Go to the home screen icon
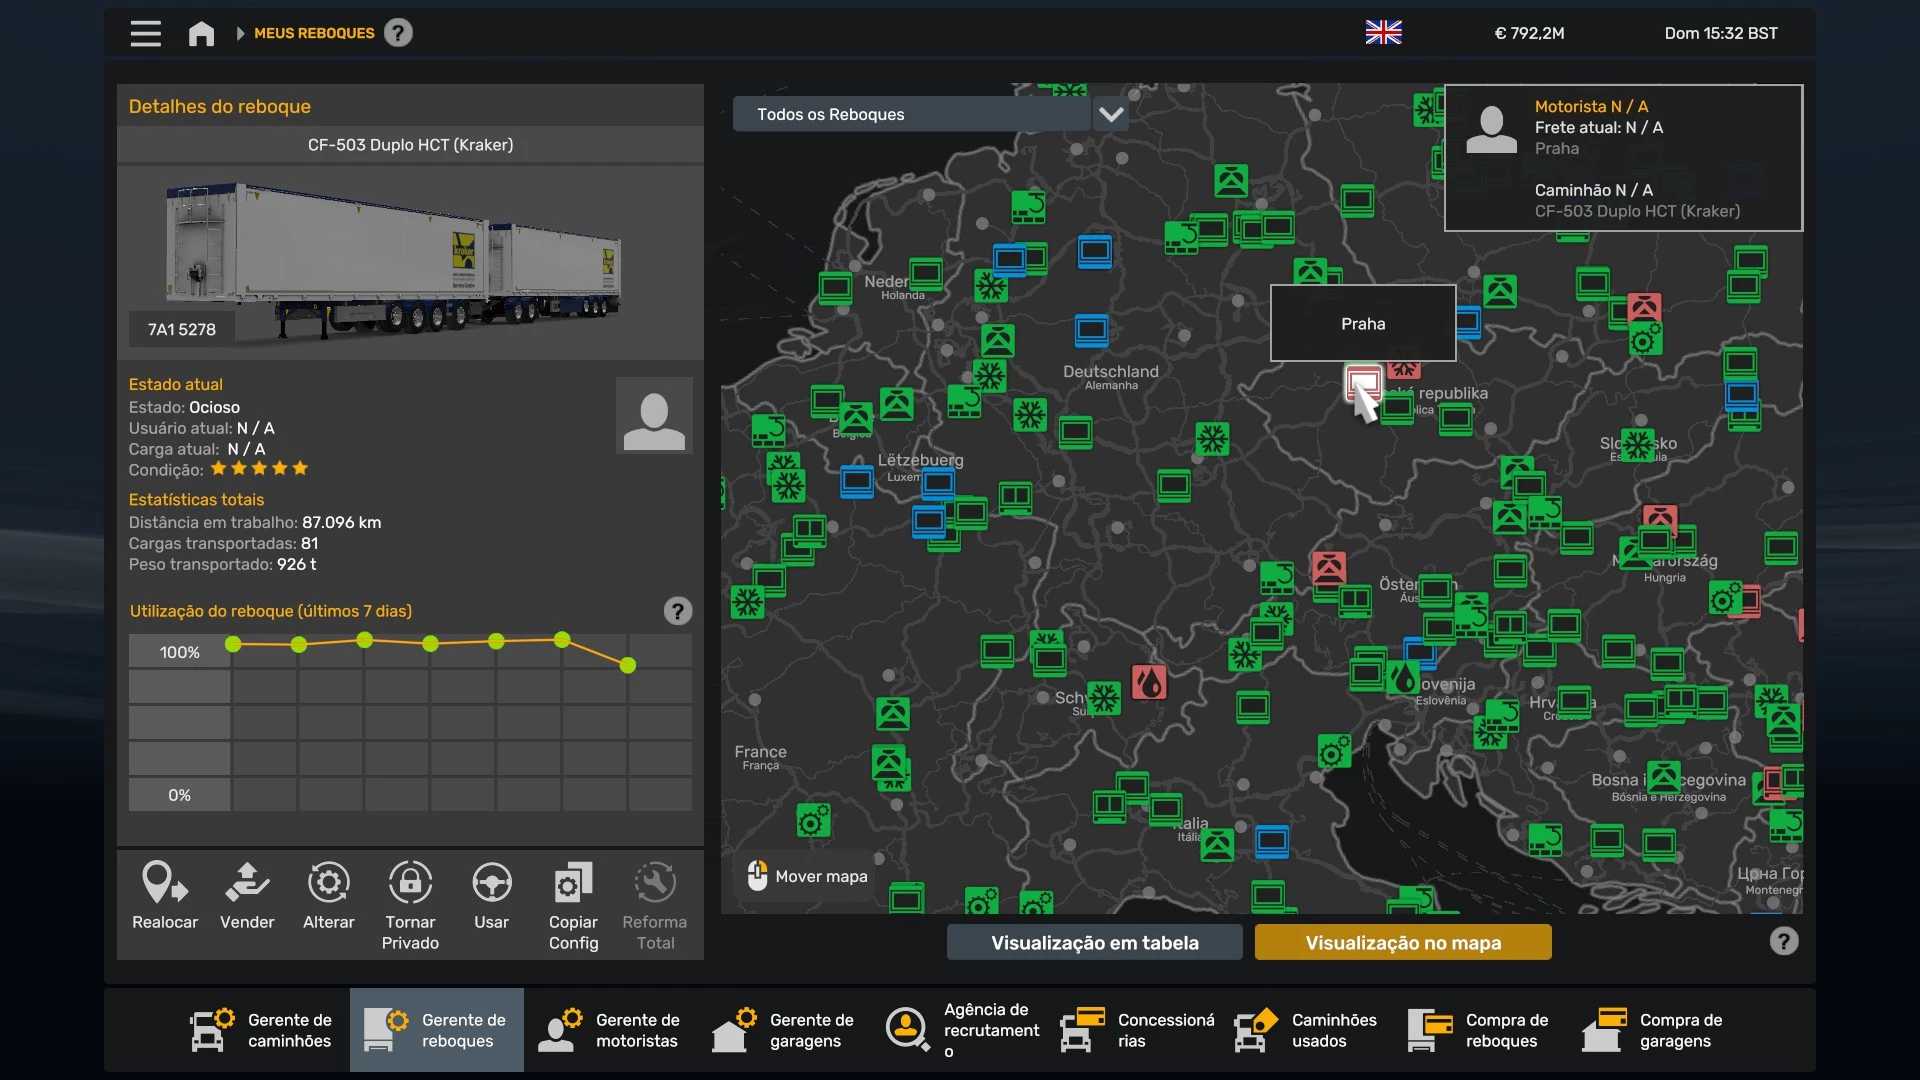Viewport: 1920px width, 1080px height. pos(201,33)
